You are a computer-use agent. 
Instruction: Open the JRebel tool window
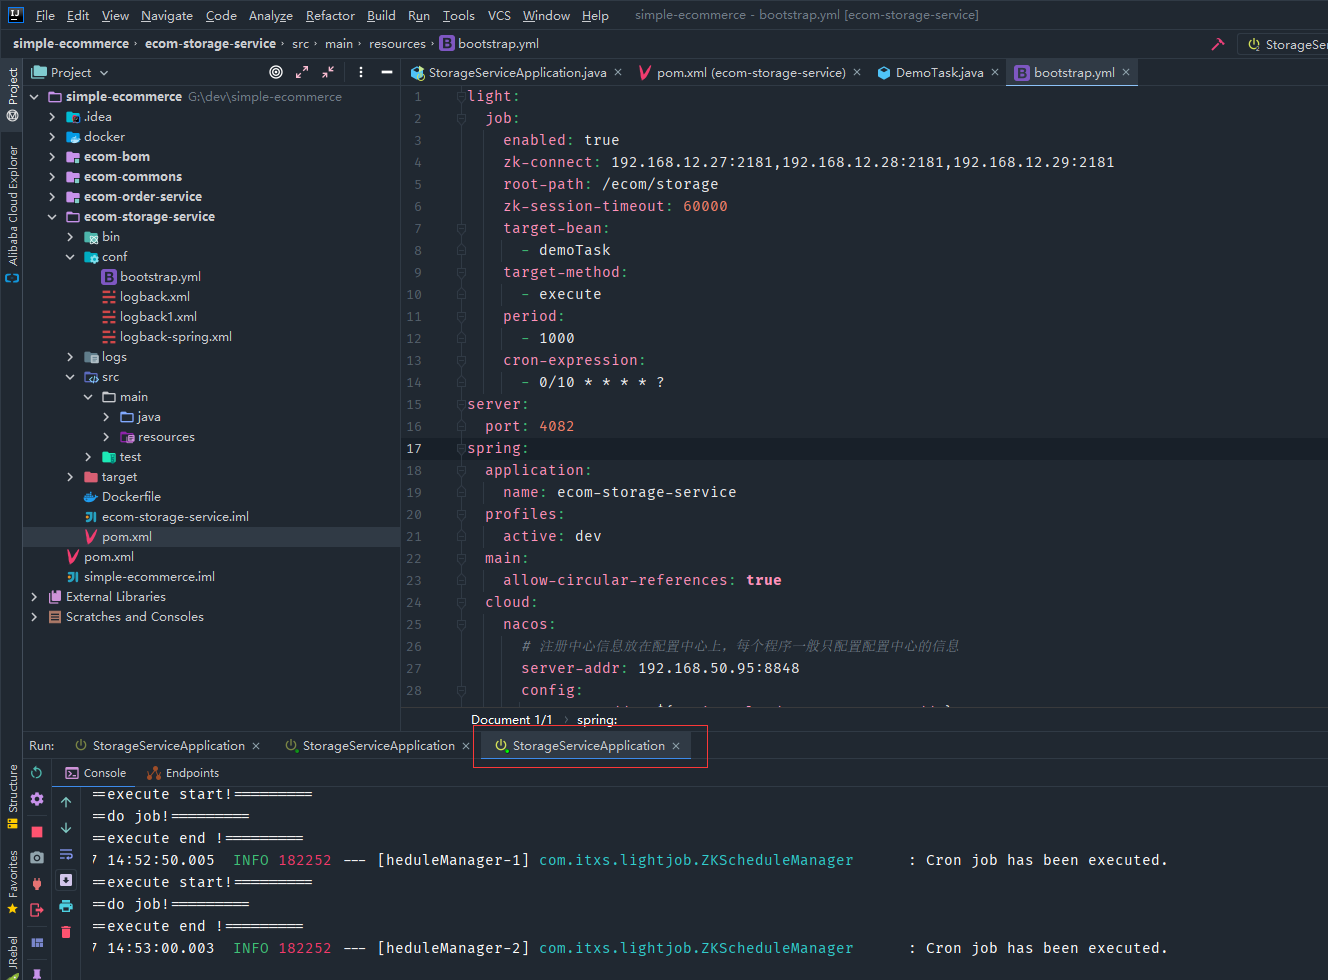click(x=13, y=956)
